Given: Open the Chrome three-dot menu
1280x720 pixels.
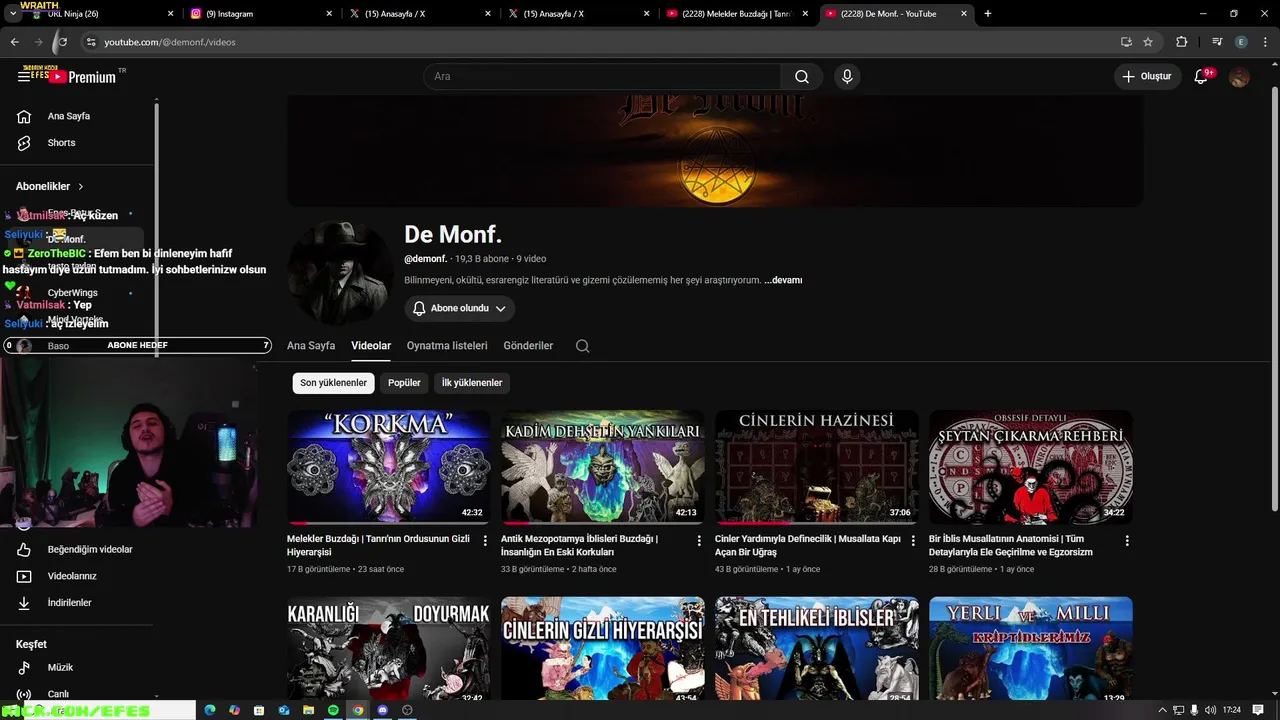Looking at the screenshot, I should [x=1264, y=42].
